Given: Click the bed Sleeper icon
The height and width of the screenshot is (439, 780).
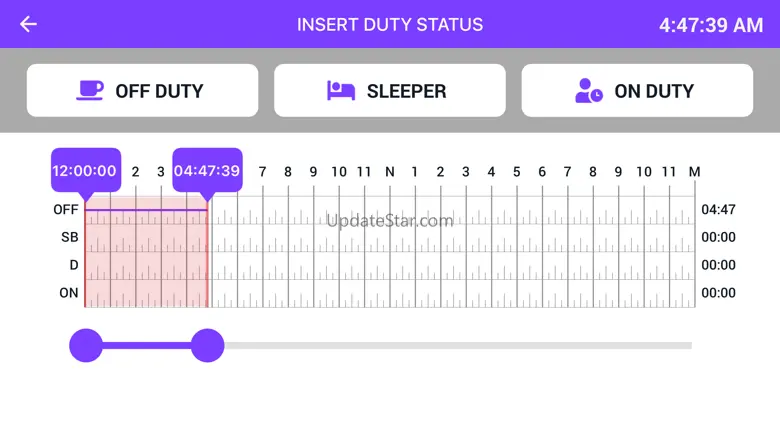Looking at the screenshot, I should [x=341, y=91].
